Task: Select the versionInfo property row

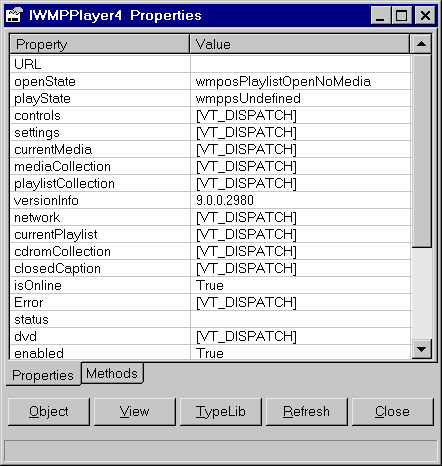Action: [210, 200]
